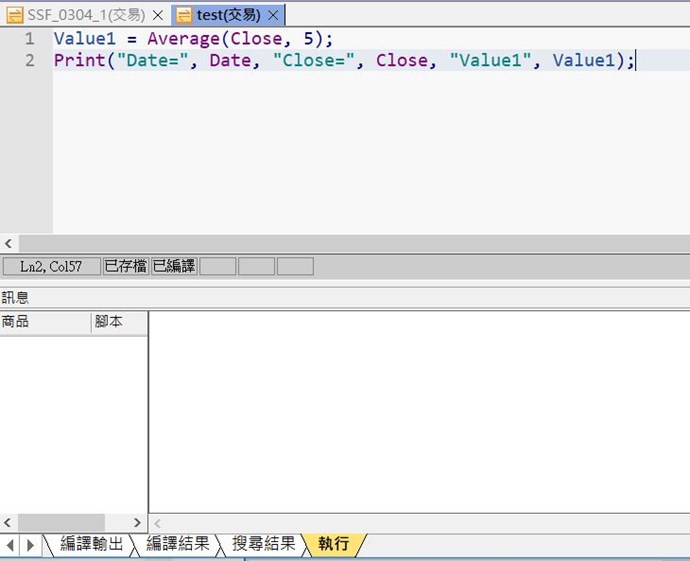690x561 pixels.
Task: Click the file icon on SSF_0304_1 tab
Action: [x=15, y=15]
